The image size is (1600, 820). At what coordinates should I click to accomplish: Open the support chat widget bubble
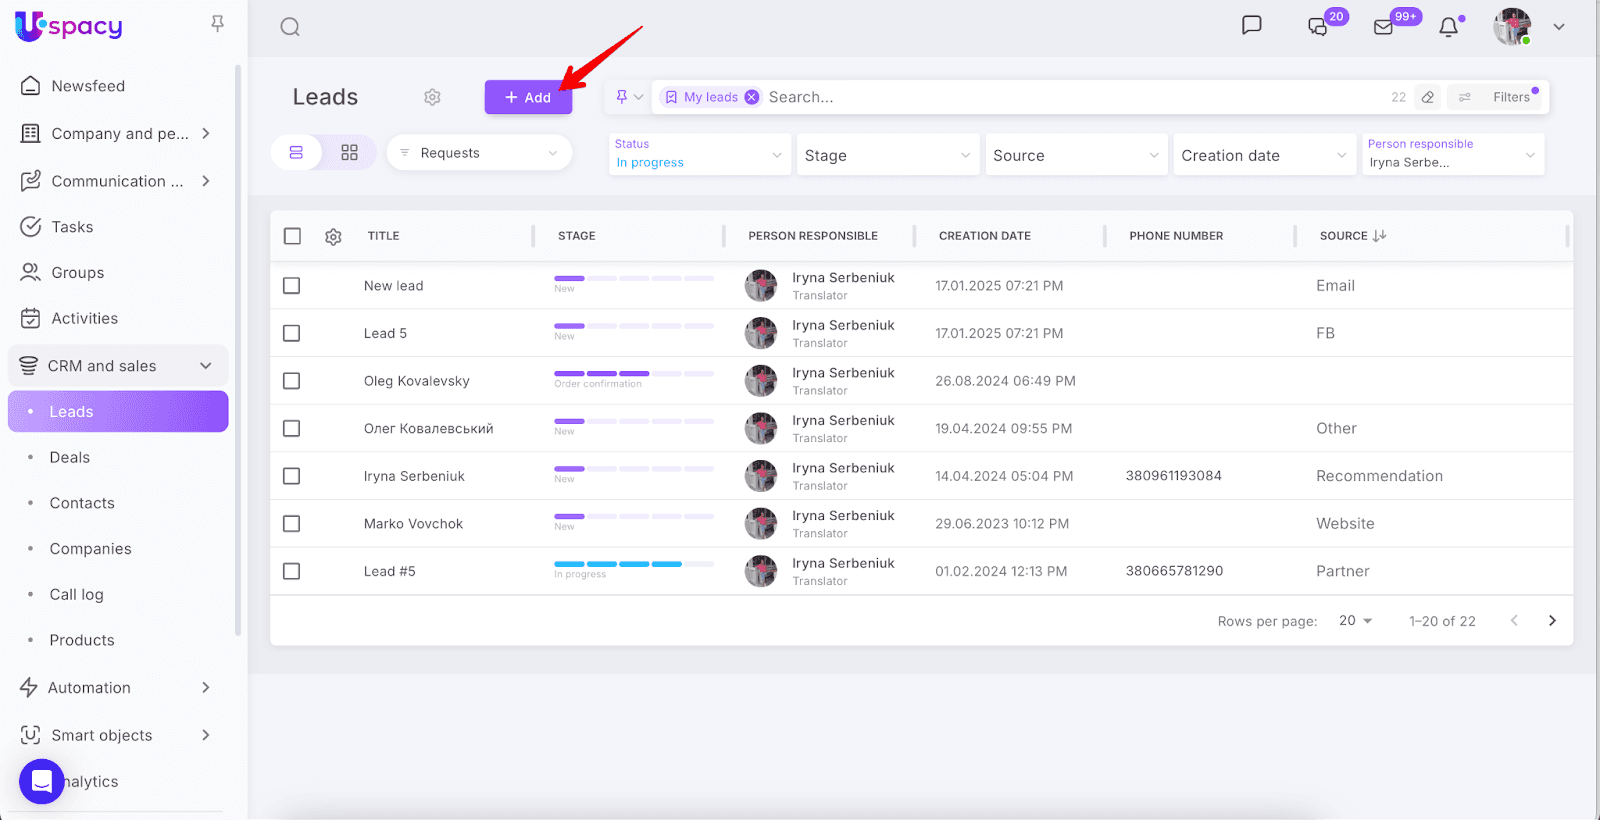pos(41,781)
